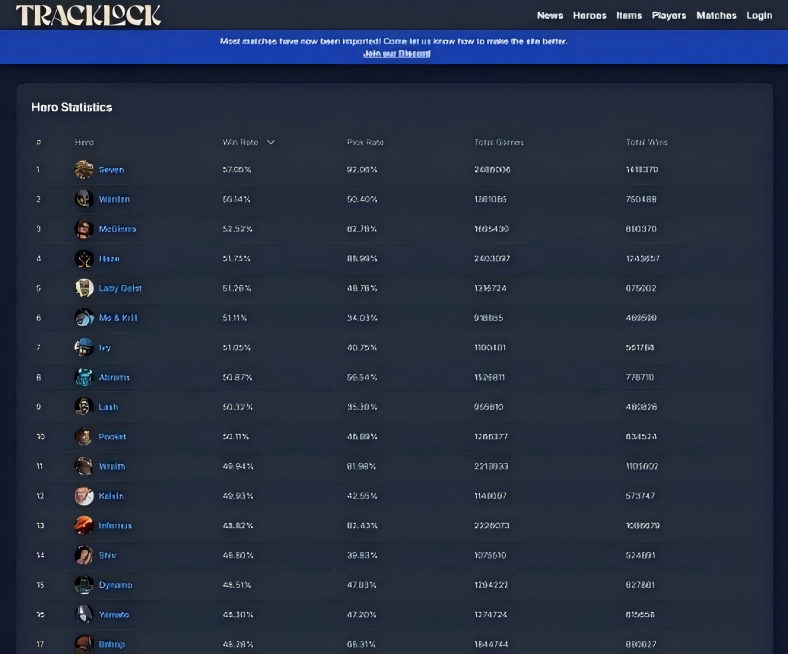Click the Tracklock logo

point(88,15)
